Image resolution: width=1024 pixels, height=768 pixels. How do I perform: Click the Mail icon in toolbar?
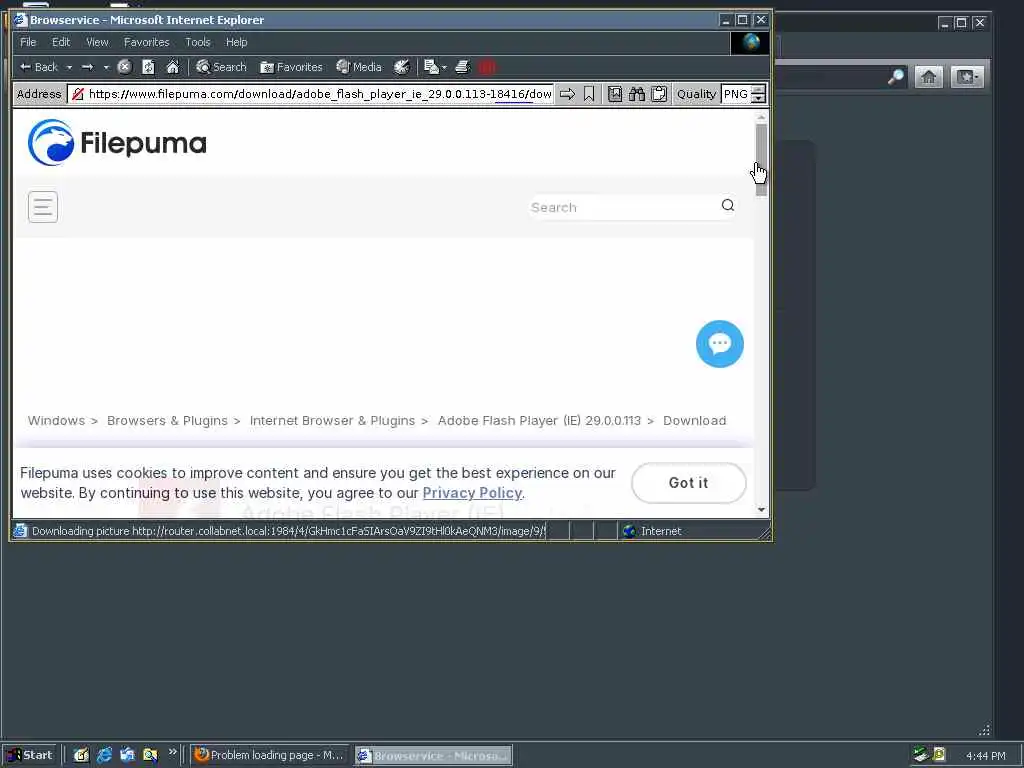432,67
